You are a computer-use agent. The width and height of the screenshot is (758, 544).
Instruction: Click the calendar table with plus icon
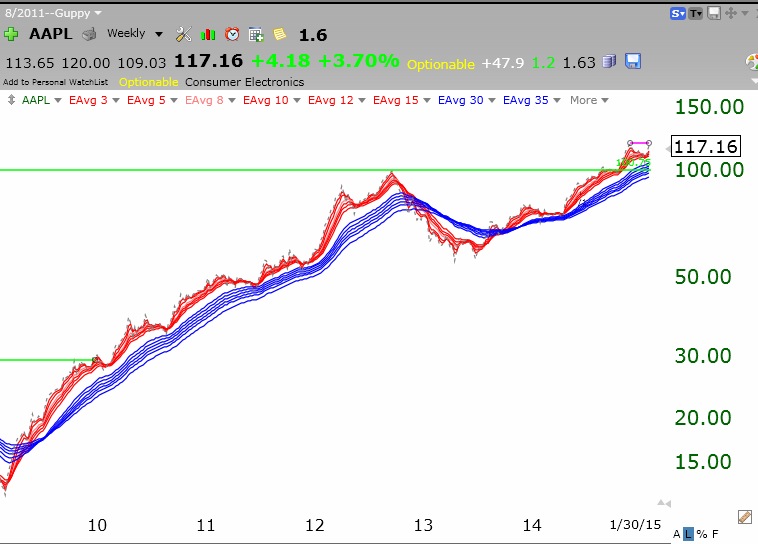coord(256,34)
